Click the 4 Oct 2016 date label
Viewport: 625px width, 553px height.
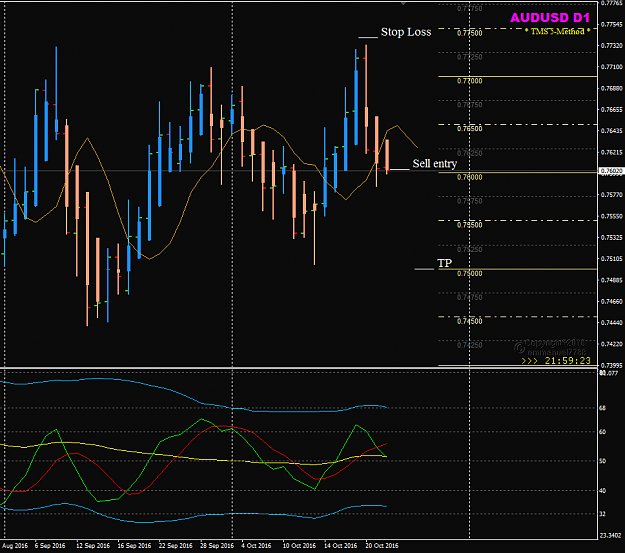[x=256, y=546]
